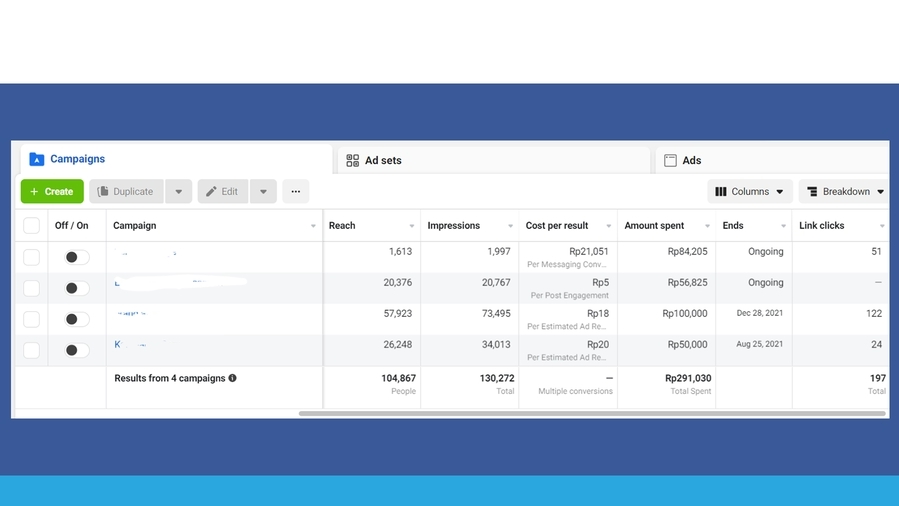The image size is (899, 506).
Task: Toggle on the campaign with reach 20,376
Action: [x=77, y=288]
